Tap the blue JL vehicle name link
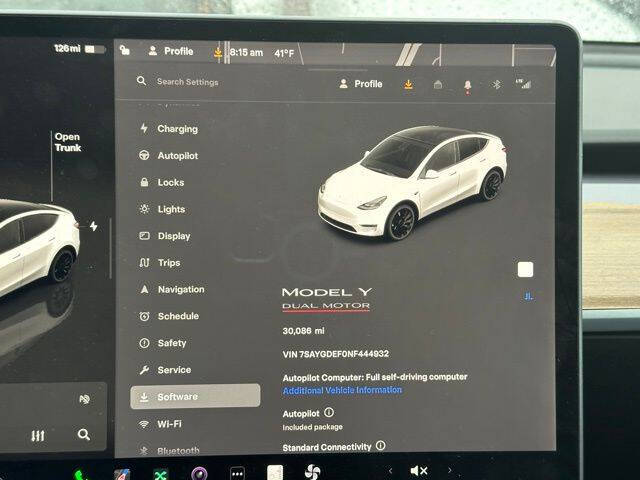The width and height of the screenshot is (640, 480). pyautogui.click(x=528, y=296)
